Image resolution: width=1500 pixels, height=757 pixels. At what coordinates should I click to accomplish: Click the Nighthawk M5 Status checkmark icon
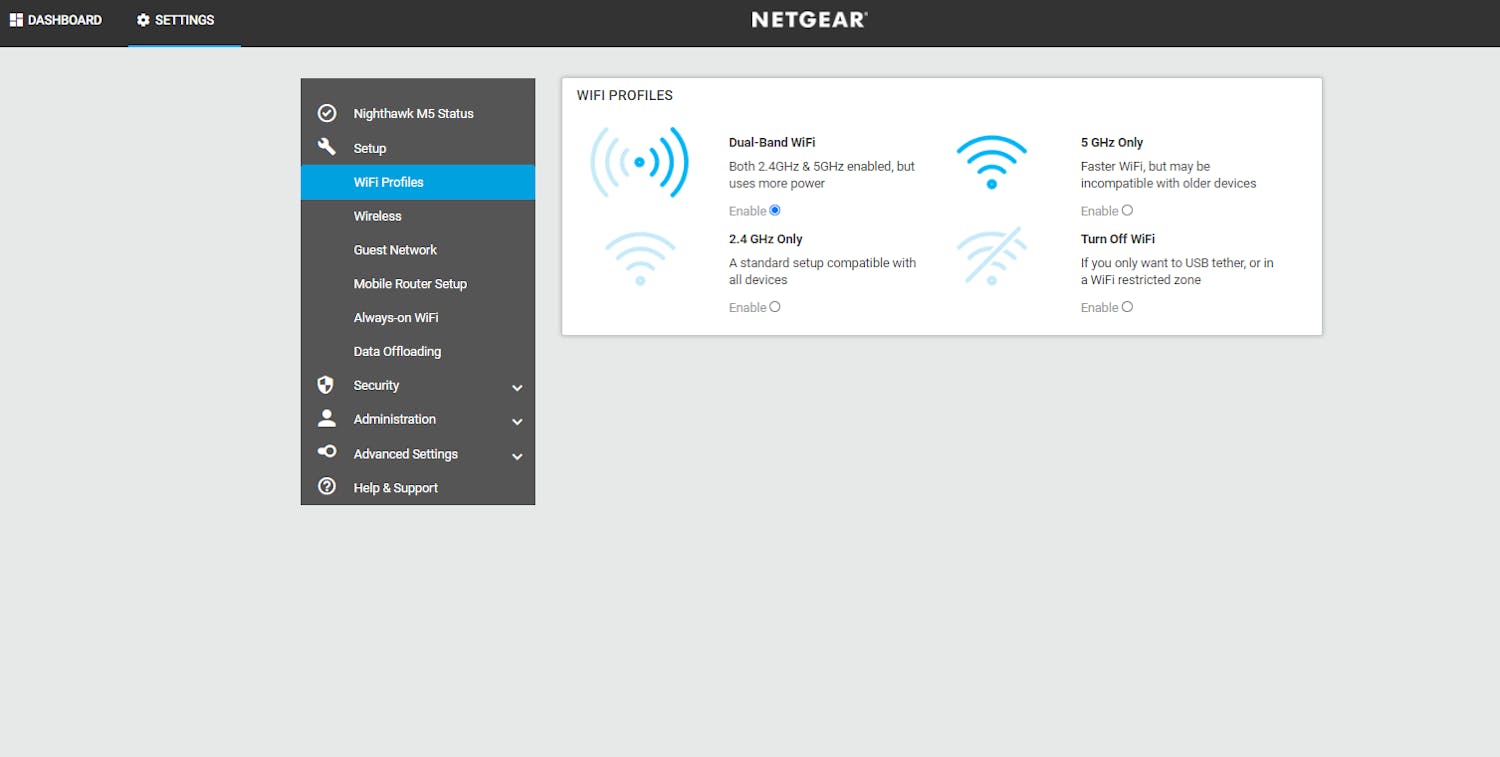pos(327,113)
